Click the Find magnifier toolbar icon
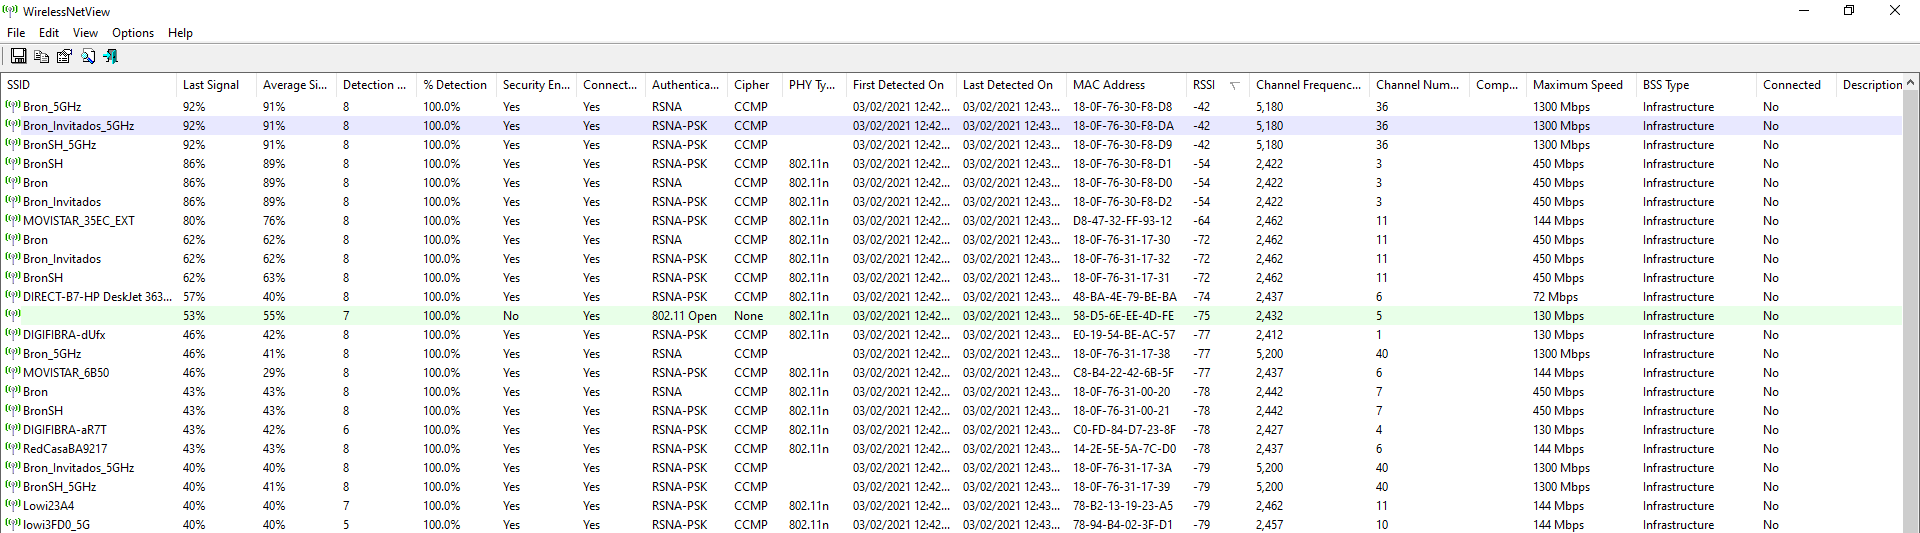Viewport: 1920px width, 533px height. [x=88, y=56]
